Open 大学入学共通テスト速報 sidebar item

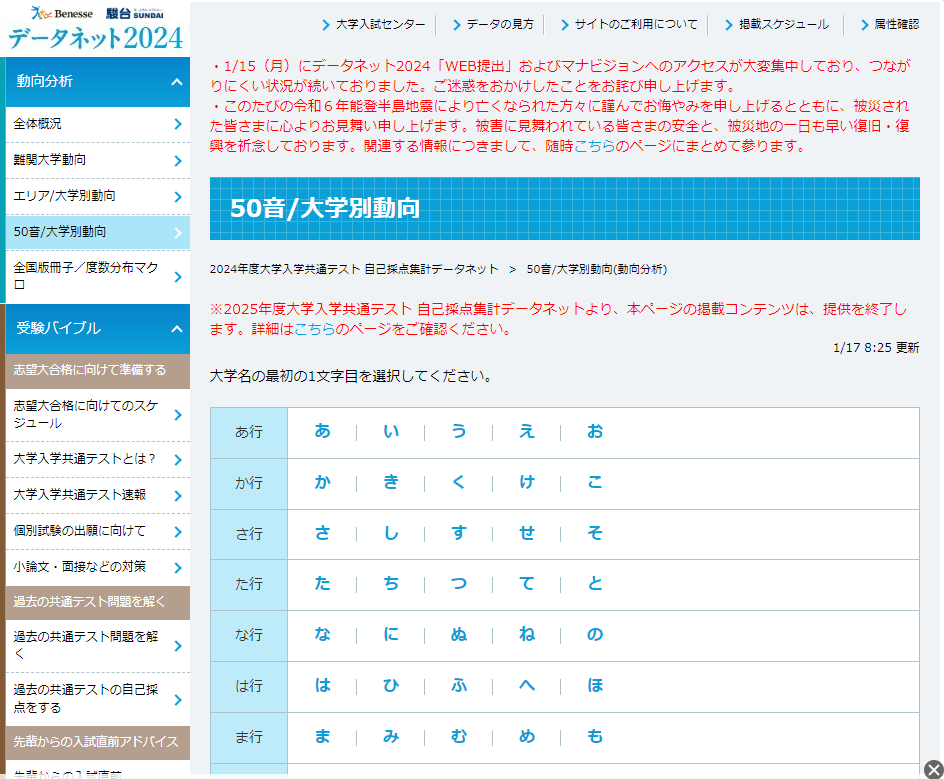point(98,495)
